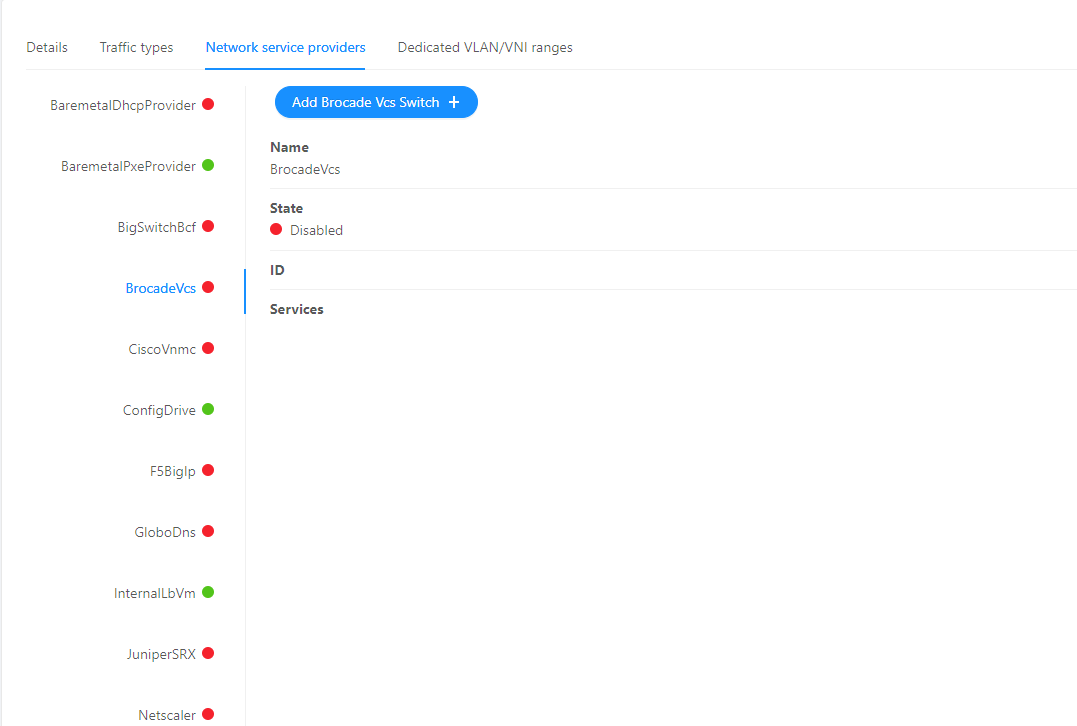Image resolution: width=1077 pixels, height=726 pixels.
Task: Click the ID field label
Action: pos(277,271)
